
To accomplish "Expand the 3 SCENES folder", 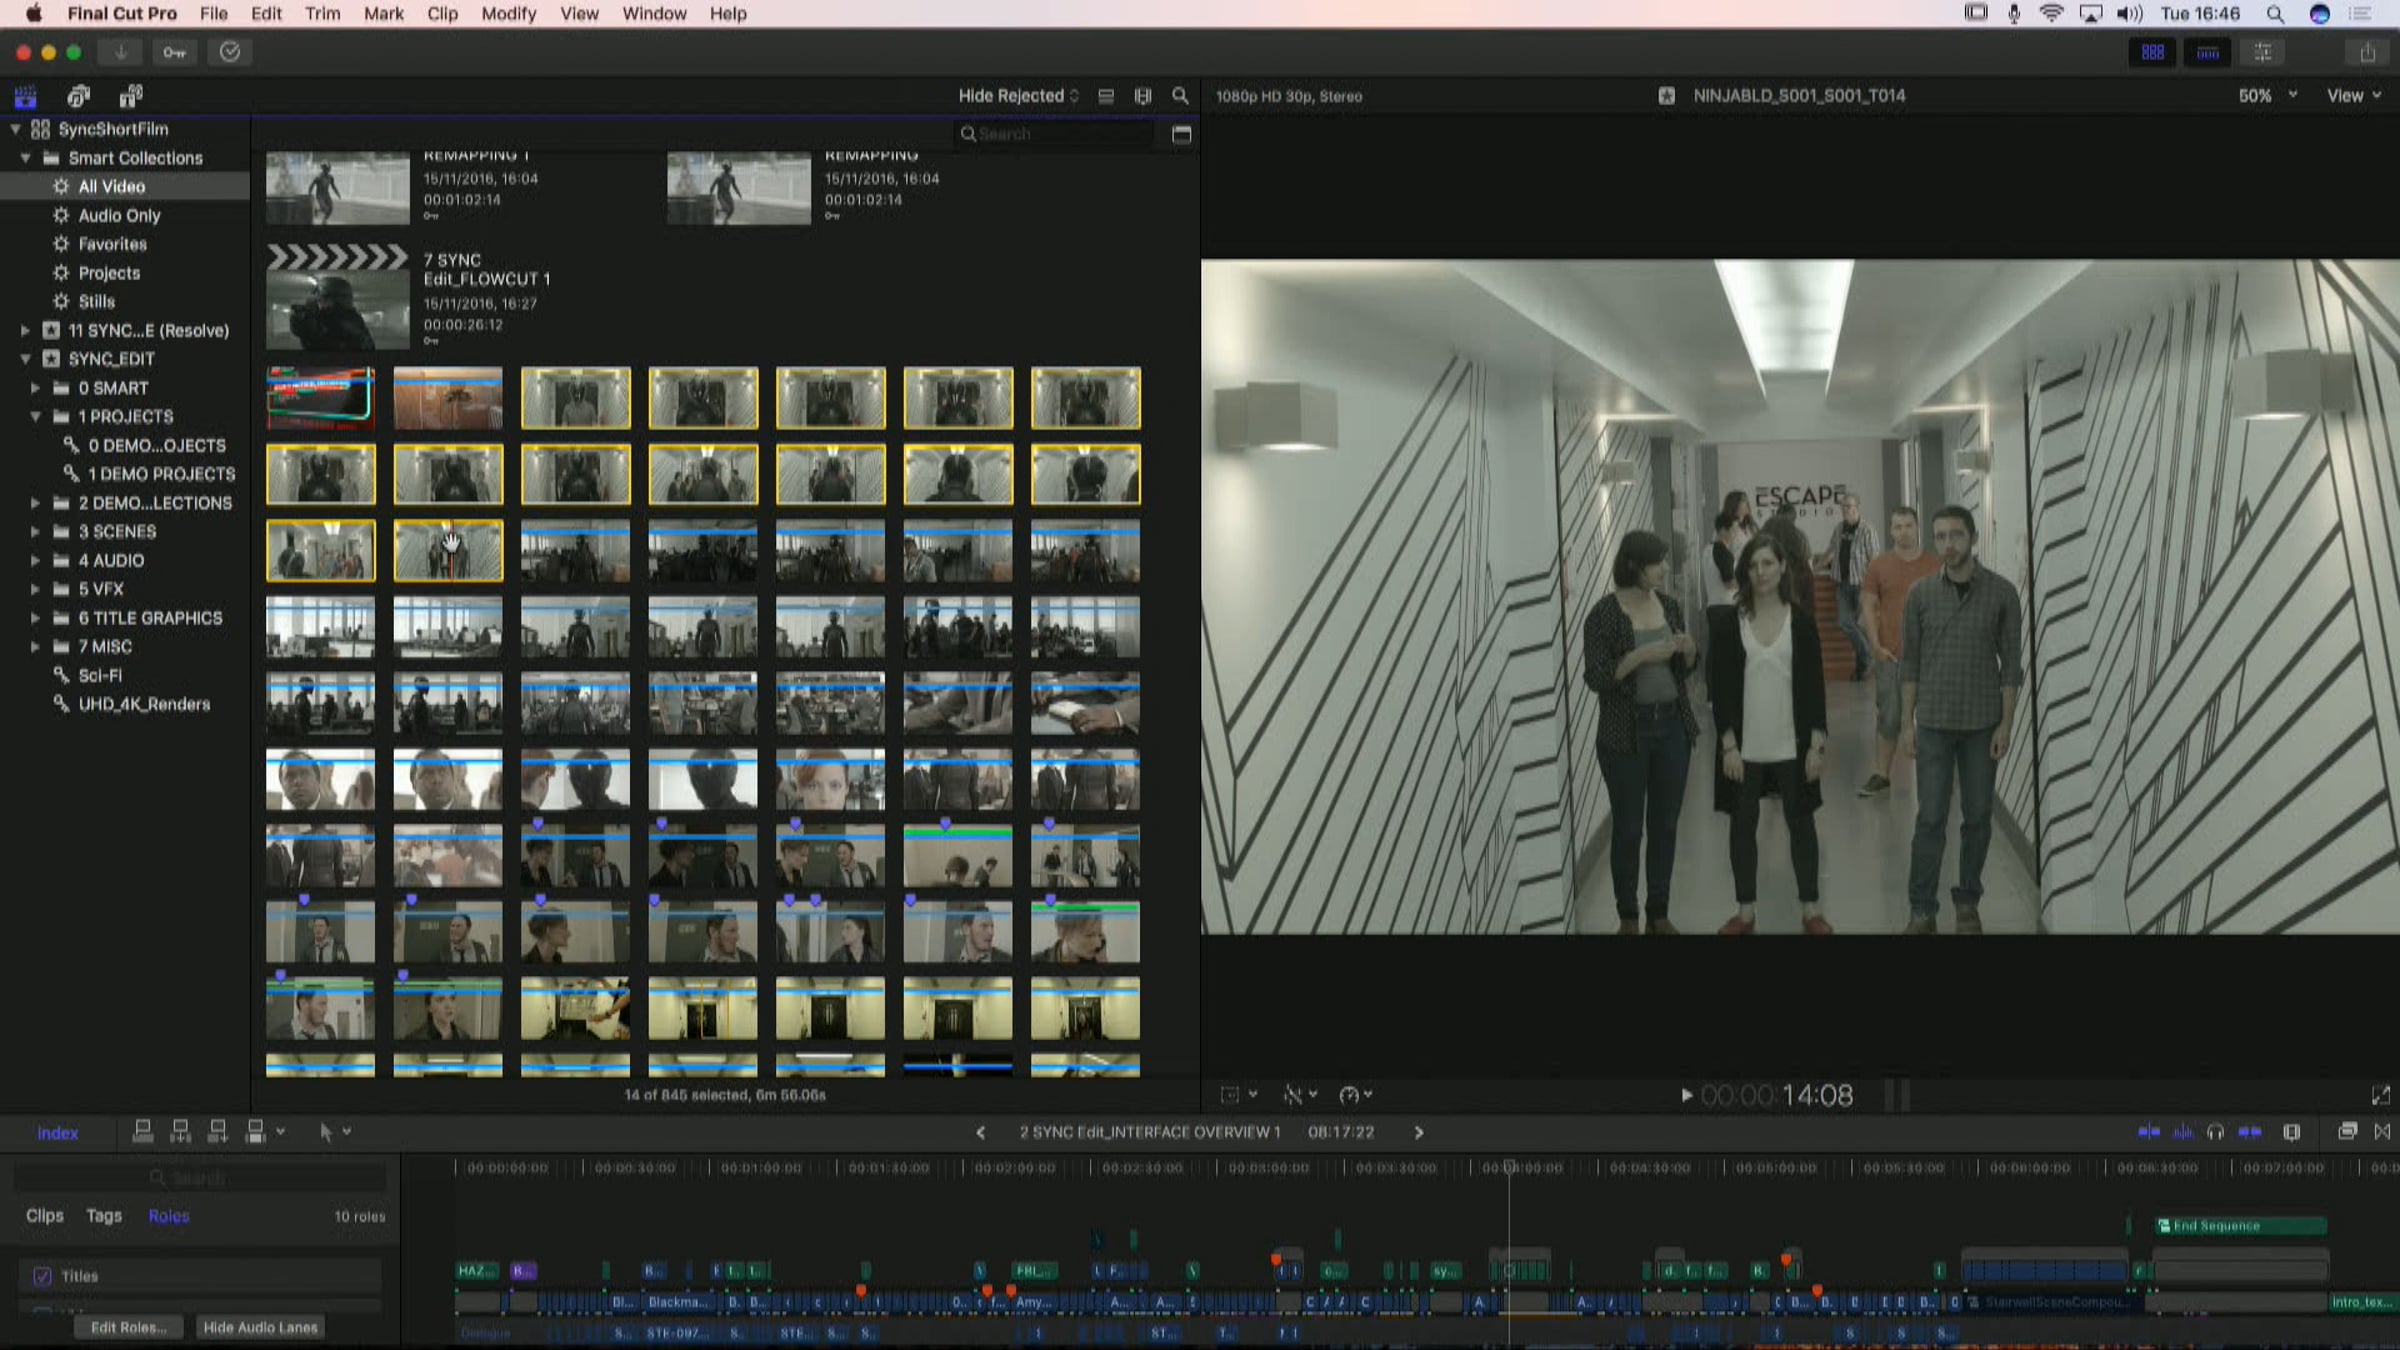I will [x=35, y=532].
